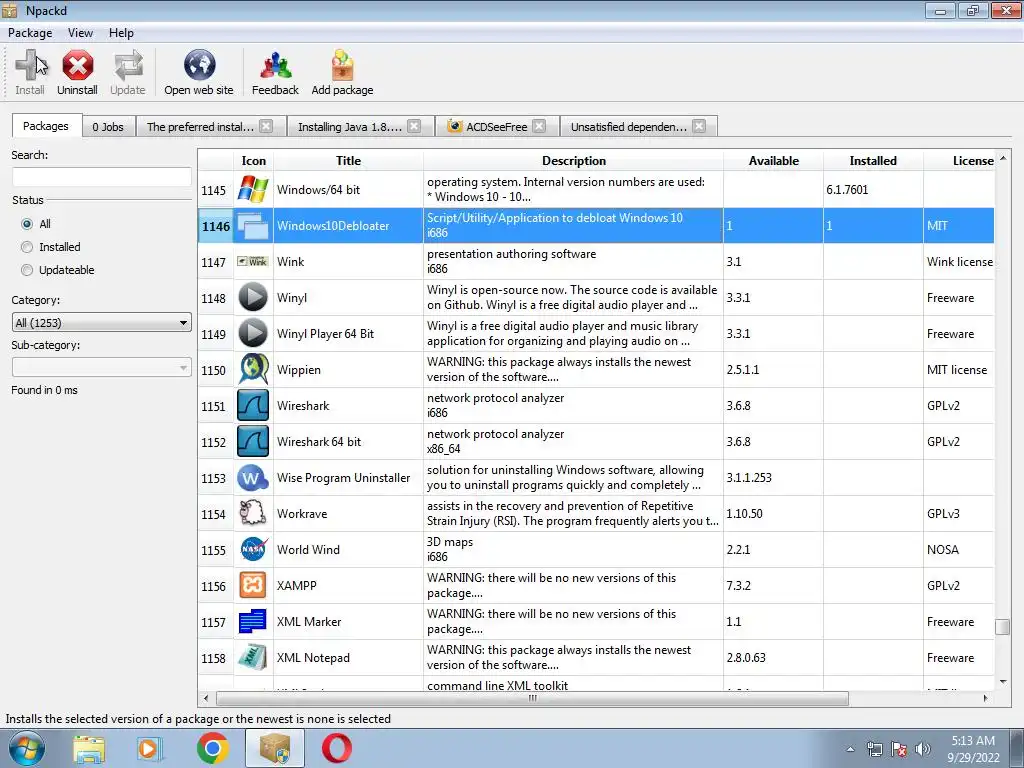Select the Wise Program Uninstaller title
This screenshot has height=768, width=1024.
click(x=344, y=478)
